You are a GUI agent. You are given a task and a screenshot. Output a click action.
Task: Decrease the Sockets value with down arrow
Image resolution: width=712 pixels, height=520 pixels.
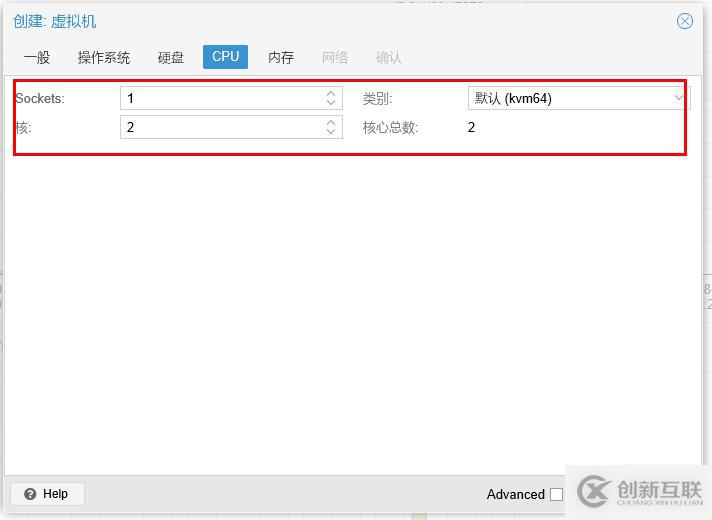point(331,103)
